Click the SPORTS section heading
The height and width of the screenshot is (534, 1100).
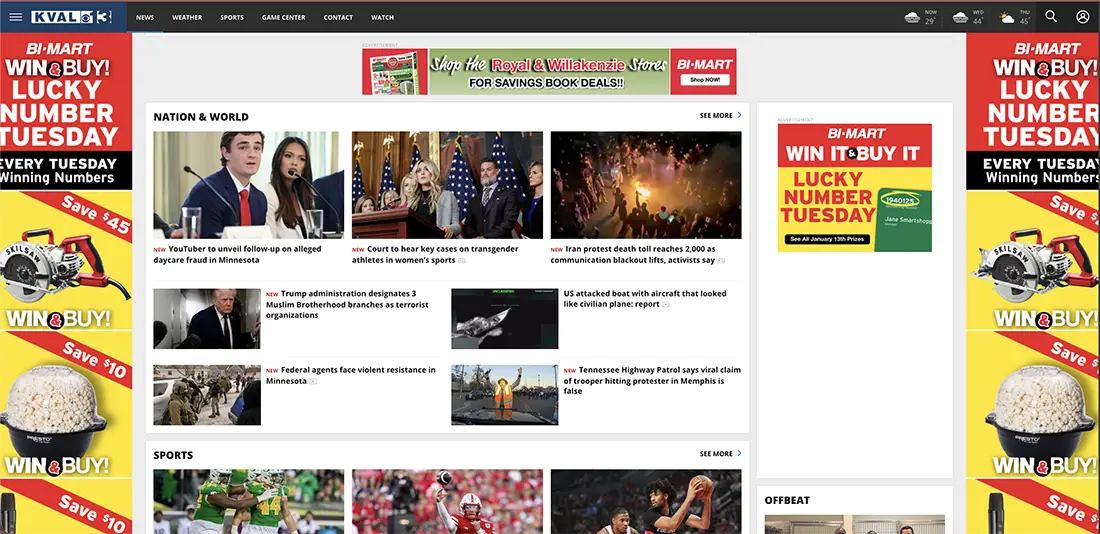(x=173, y=455)
